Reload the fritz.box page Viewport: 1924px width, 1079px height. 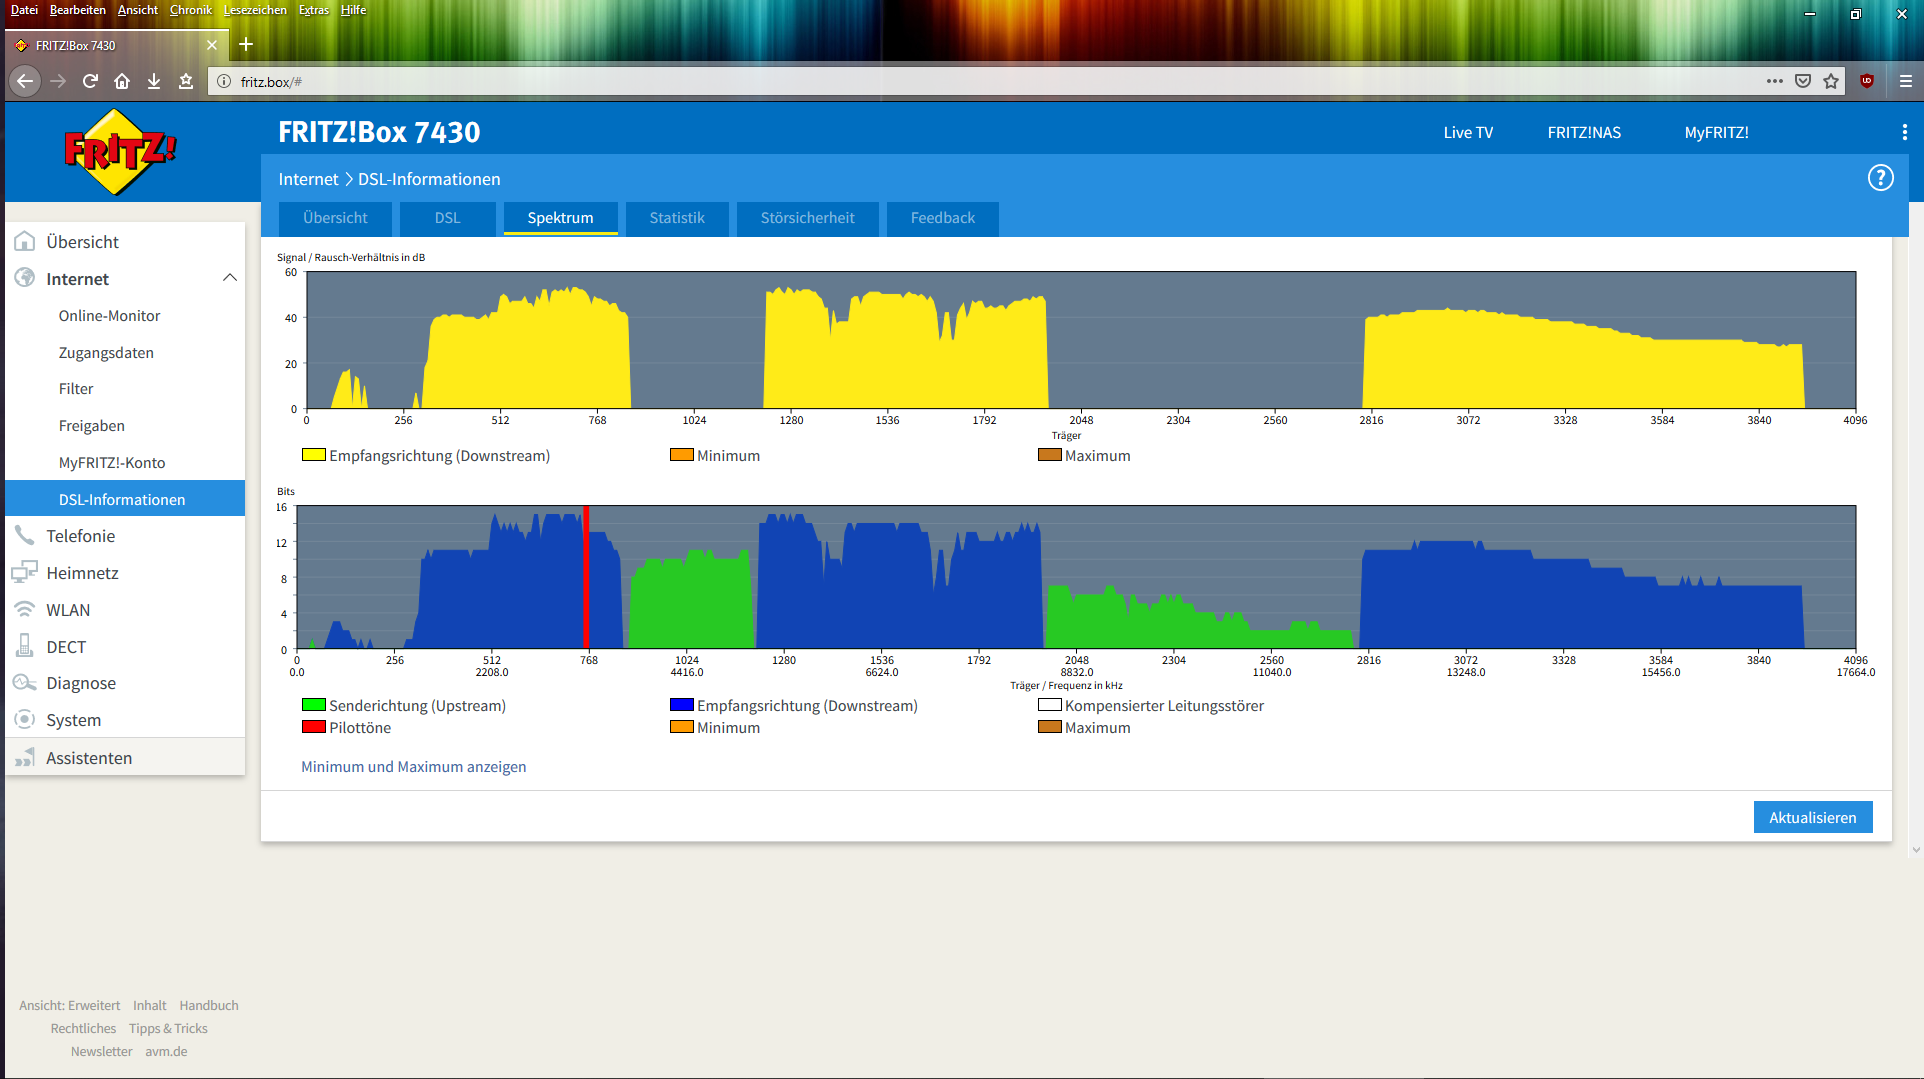(x=90, y=81)
